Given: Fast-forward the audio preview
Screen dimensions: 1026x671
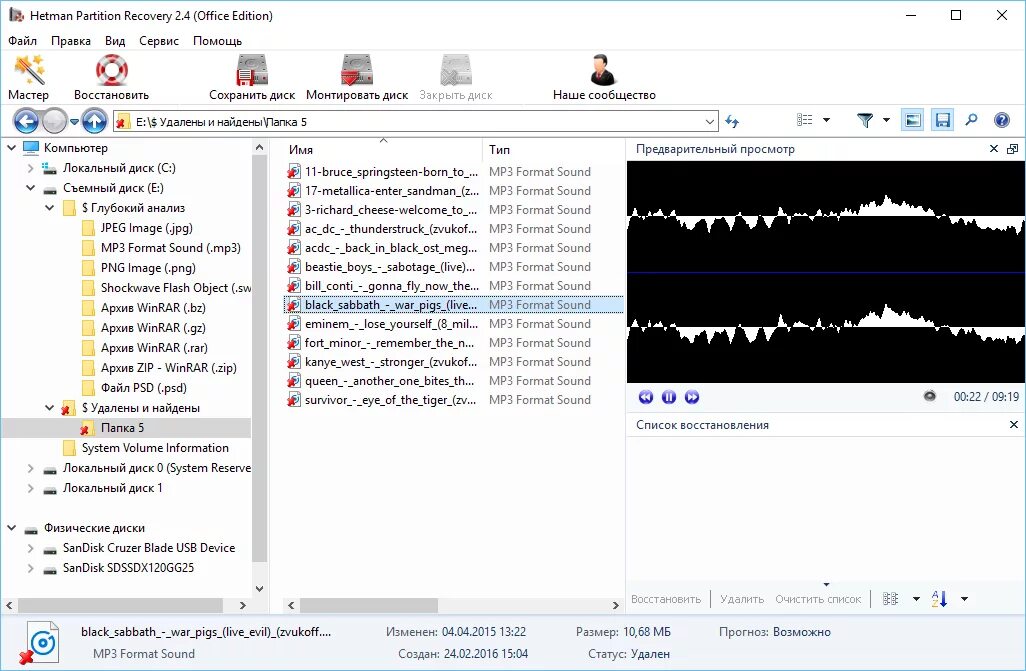Looking at the screenshot, I should tap(692, 397).
